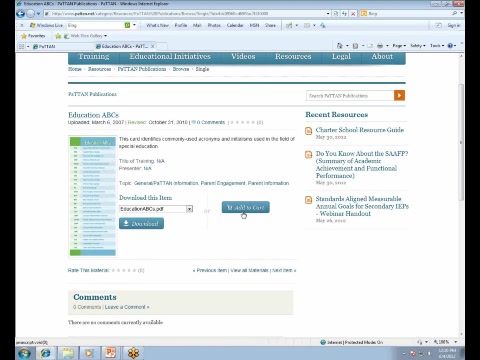The height and width of the screenshot is (360, 480).
Task: Open the Legal navigation menu
Action: [x=341, y=57]
